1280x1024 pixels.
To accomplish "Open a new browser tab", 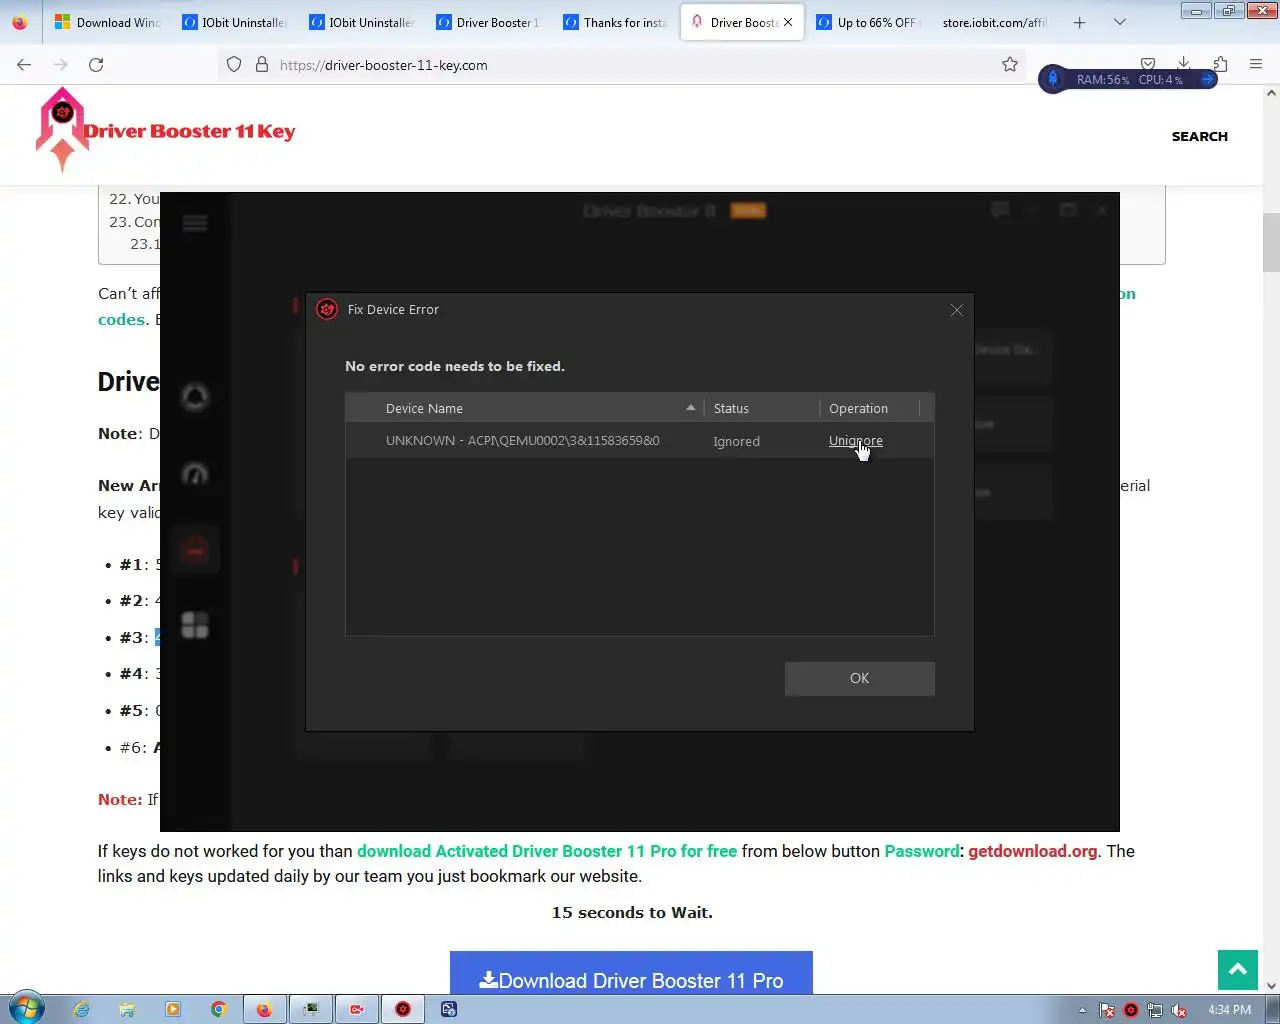I will pos(1080,22).
